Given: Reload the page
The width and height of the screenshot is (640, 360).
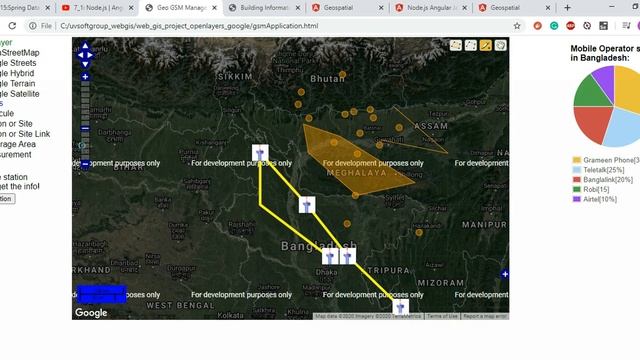Looking at the screenshot, I should 12,26.
